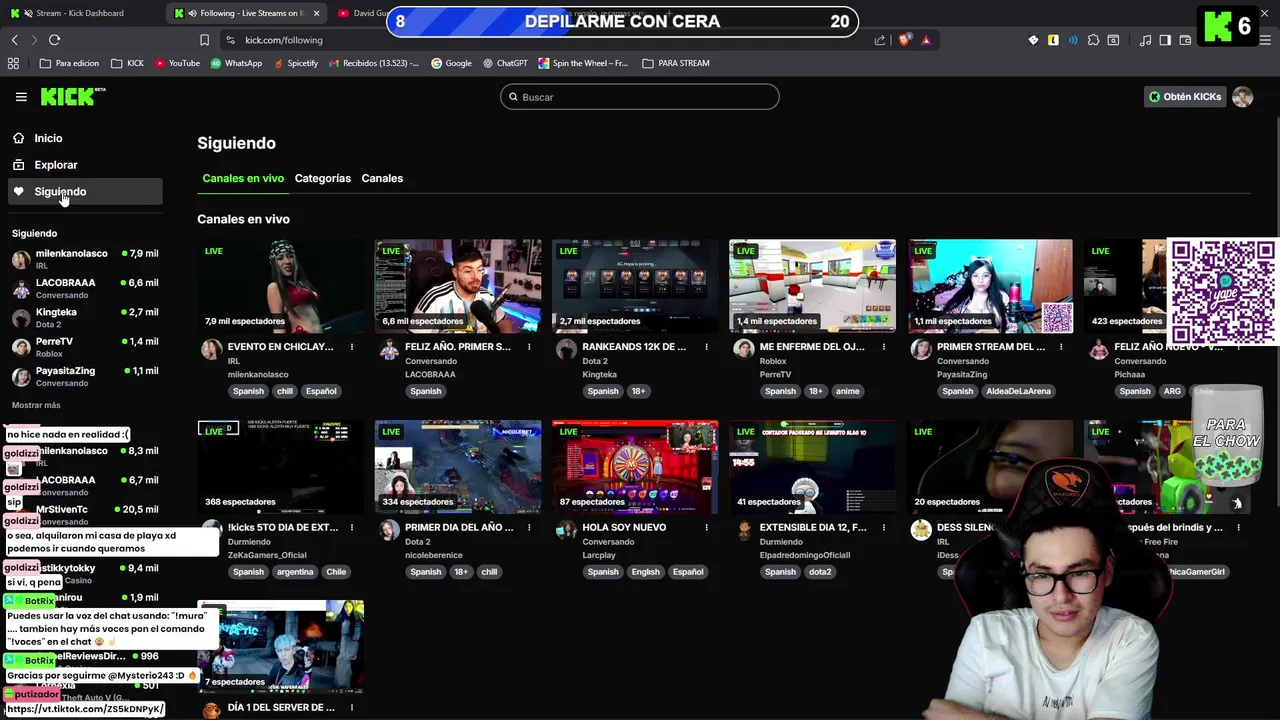Screen dimensions: 1280x720
Task: Click the chill tag under milenkanolasco stream
Action: (285, 391)
